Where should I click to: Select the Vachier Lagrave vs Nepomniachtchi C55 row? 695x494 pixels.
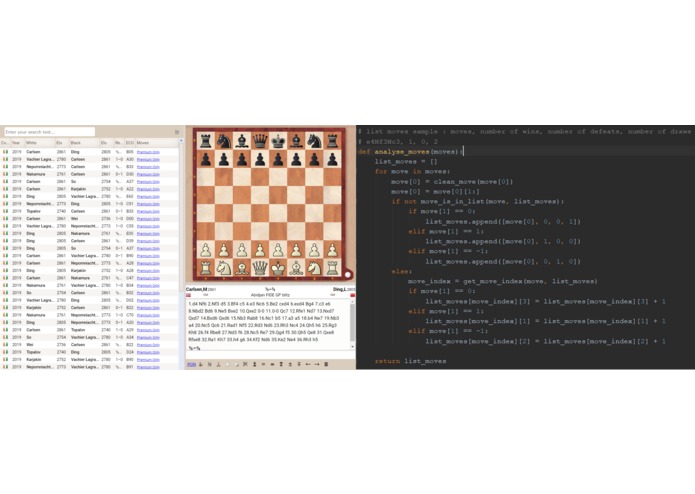coord(90,226)
